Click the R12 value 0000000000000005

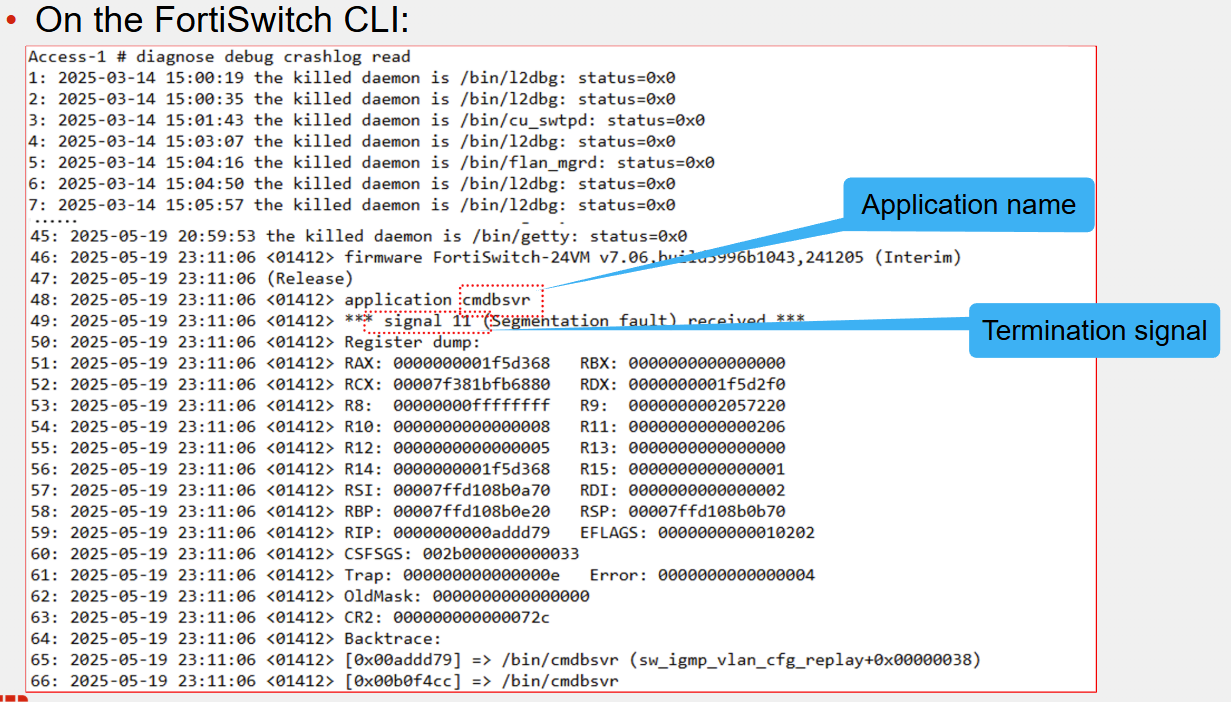click(471, 448)
